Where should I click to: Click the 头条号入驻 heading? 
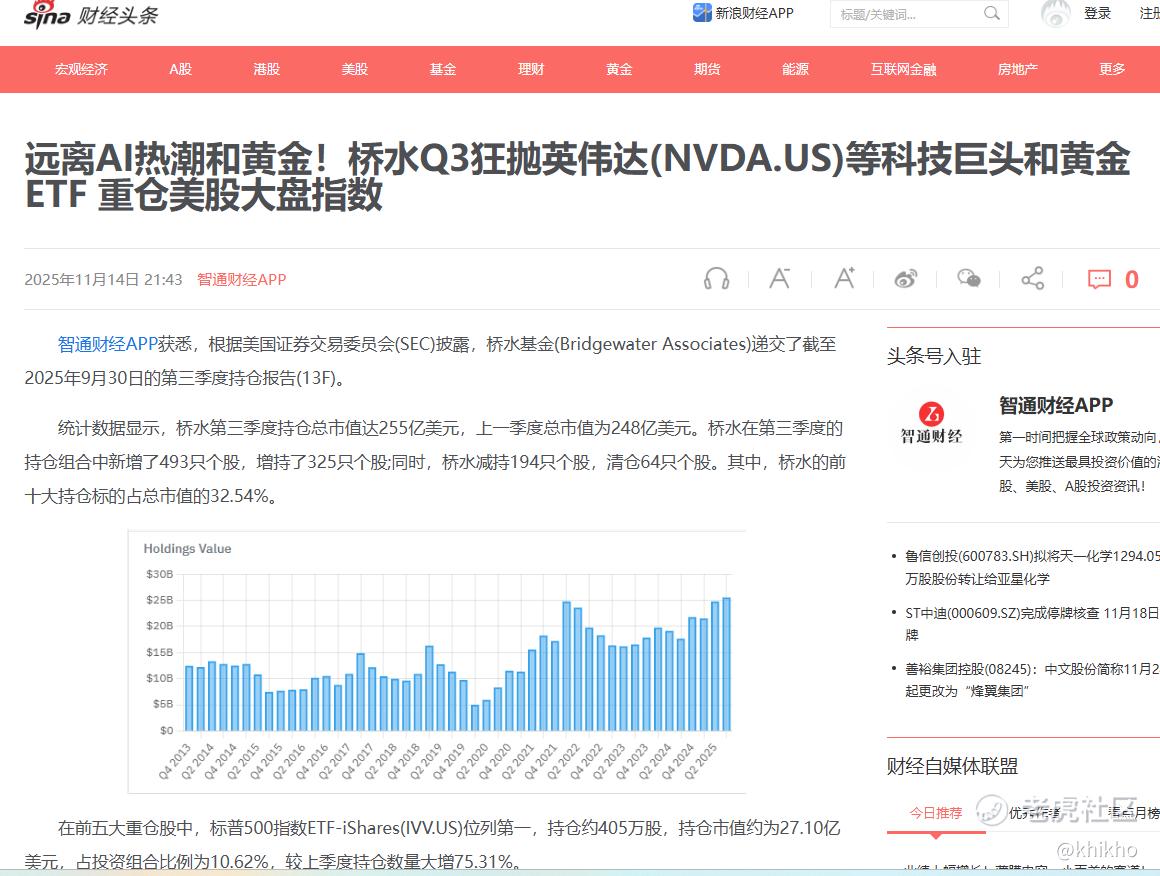point(934,357)
